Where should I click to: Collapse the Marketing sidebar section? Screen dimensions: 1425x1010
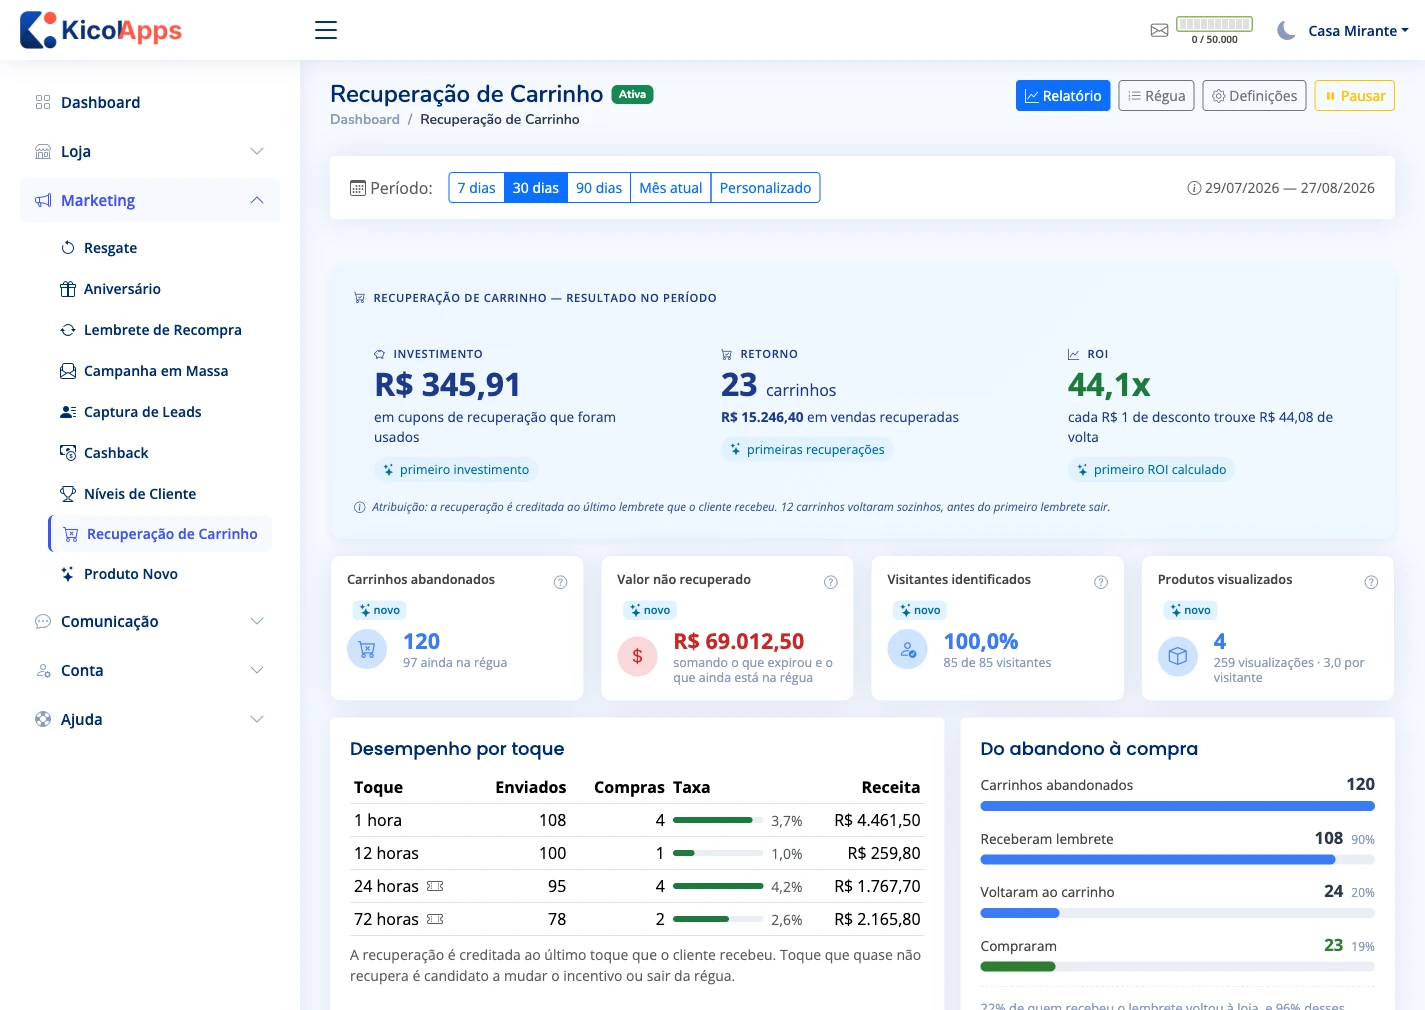point(150,200)
